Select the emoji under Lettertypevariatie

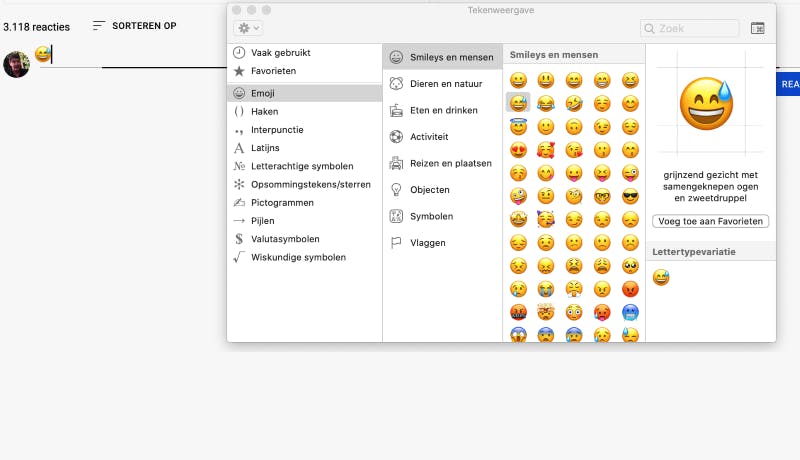pyautogui.click(x=661, y=277)
